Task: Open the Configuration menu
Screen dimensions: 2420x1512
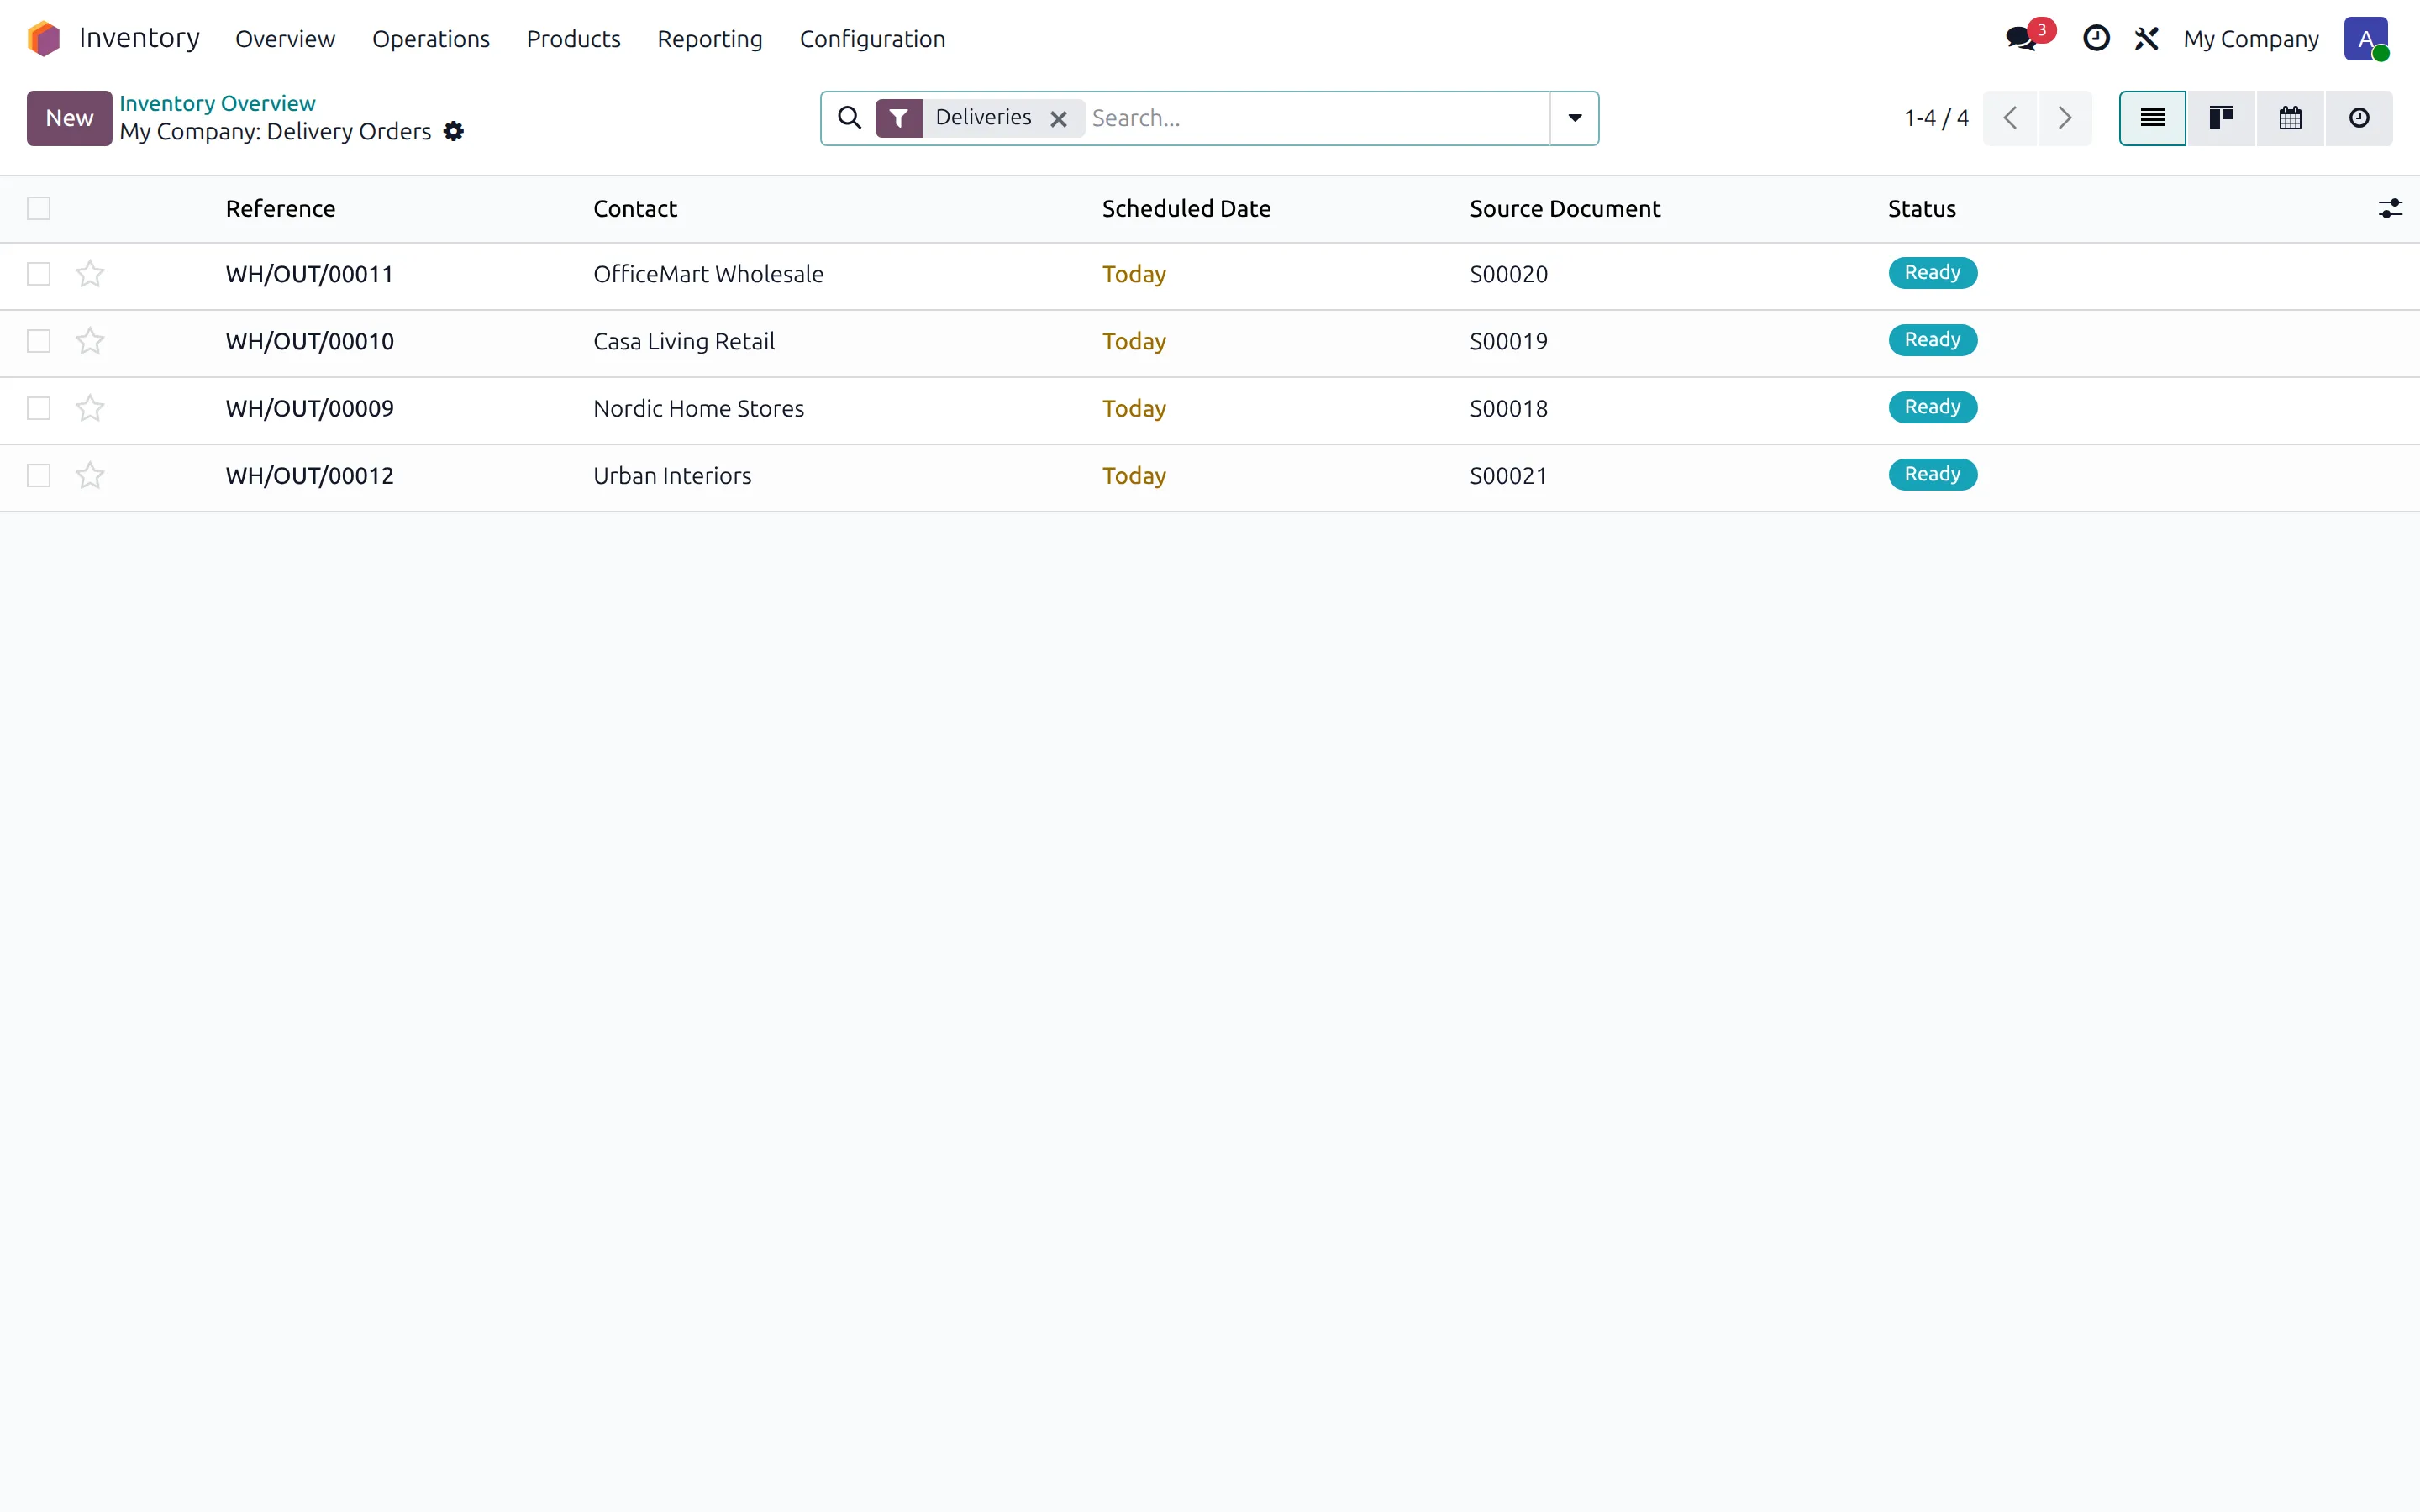Action: tap(873, 39)
